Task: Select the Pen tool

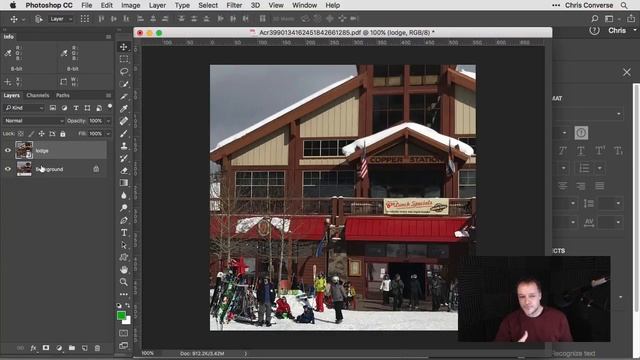Action: [124, 220]
